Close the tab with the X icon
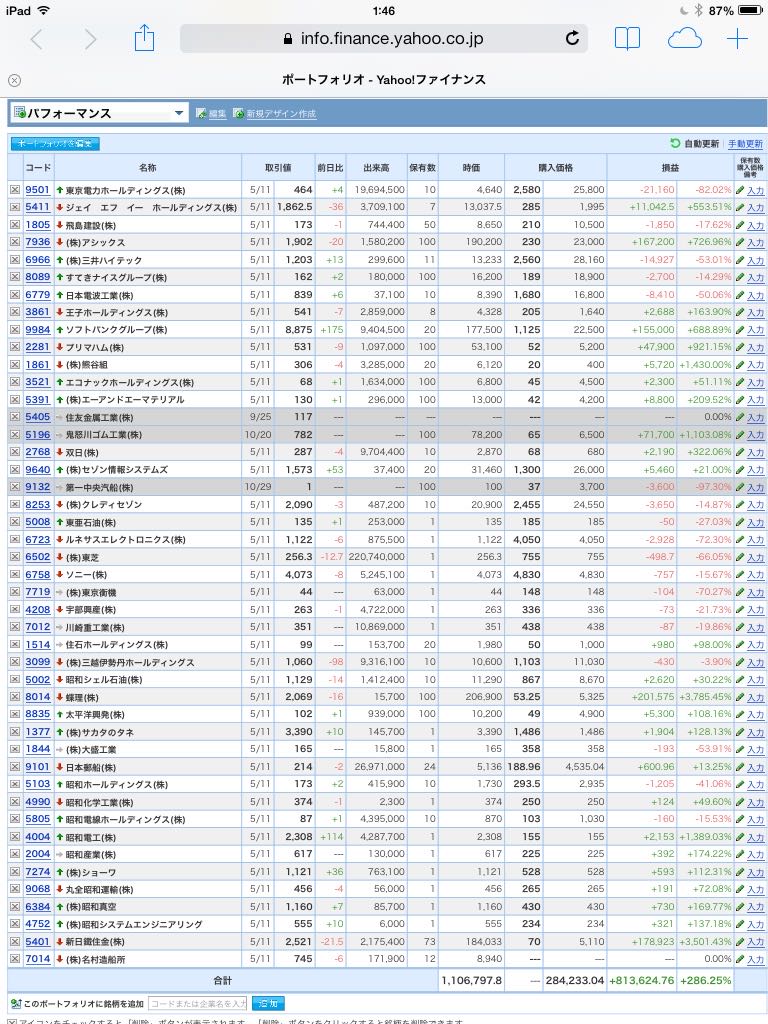The height and width of the screenshot is (1024, 768). [14, 80]
